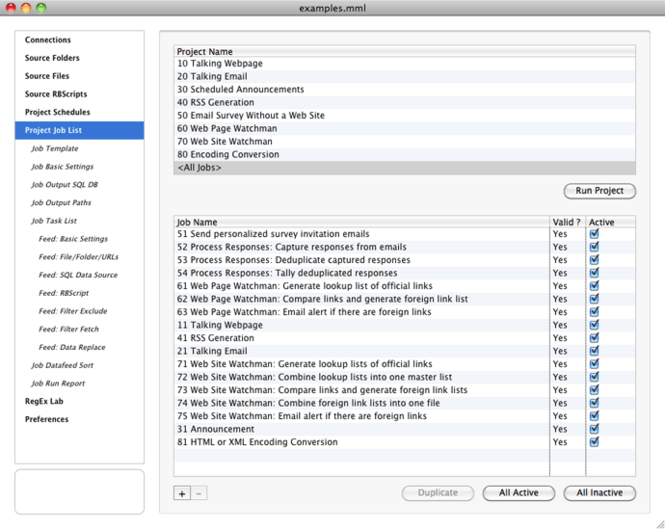Uncheck Active for 53 Deduplicate captured responses
Screen dimensions: 665x529
pos(594,260)
